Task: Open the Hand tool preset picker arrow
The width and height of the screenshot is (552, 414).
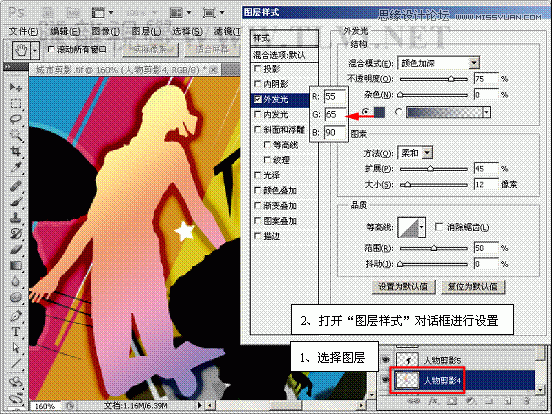Action: pyautogui.click(x=35, y=50)
